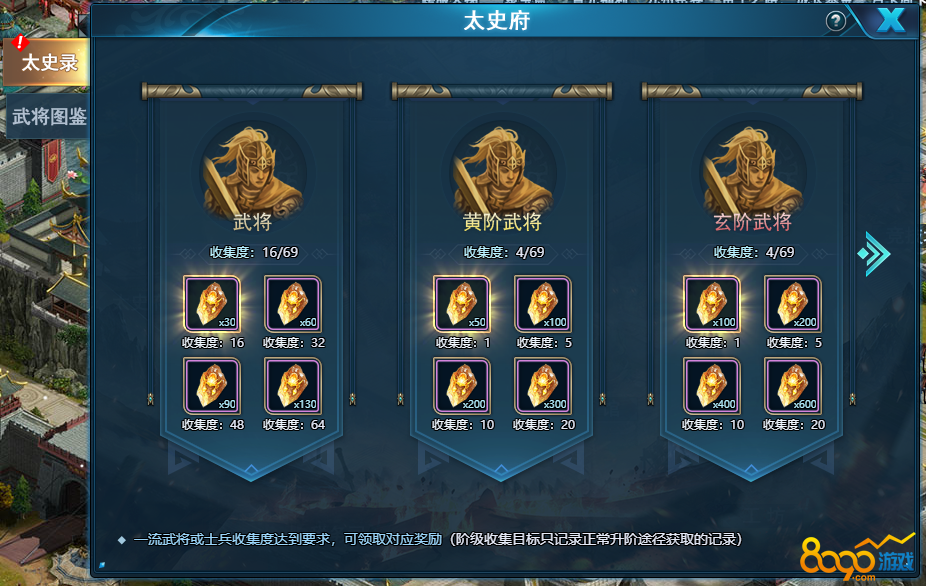Click the x100 reward in 黄阶武将 banner
926x586 pixels.
(x=543, y=304)
